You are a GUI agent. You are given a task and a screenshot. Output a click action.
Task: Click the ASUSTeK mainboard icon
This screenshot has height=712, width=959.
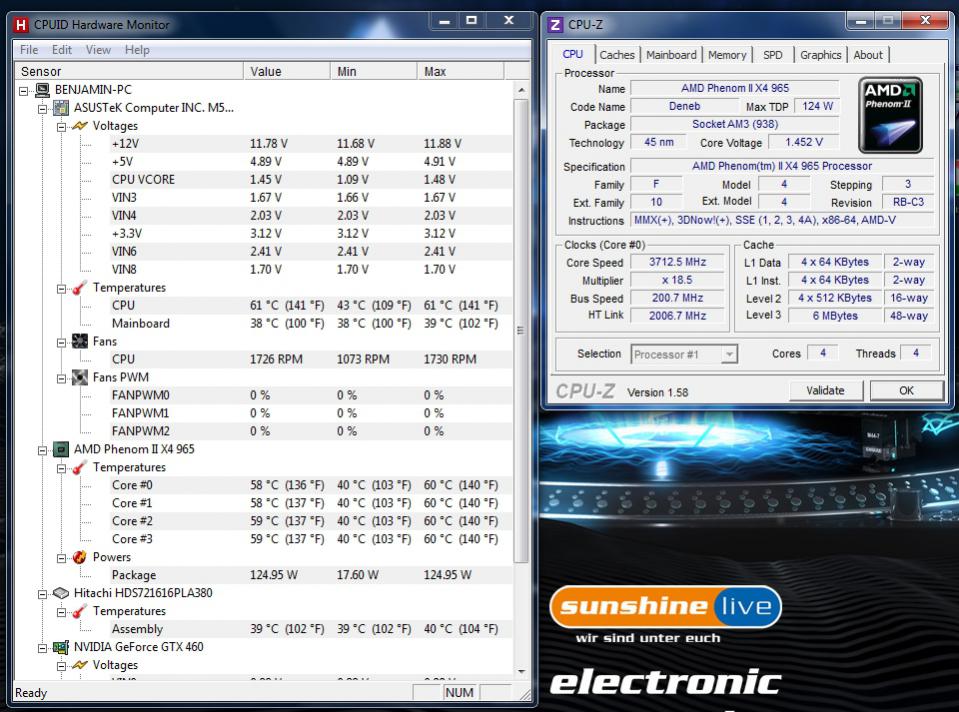coord(61,108)
